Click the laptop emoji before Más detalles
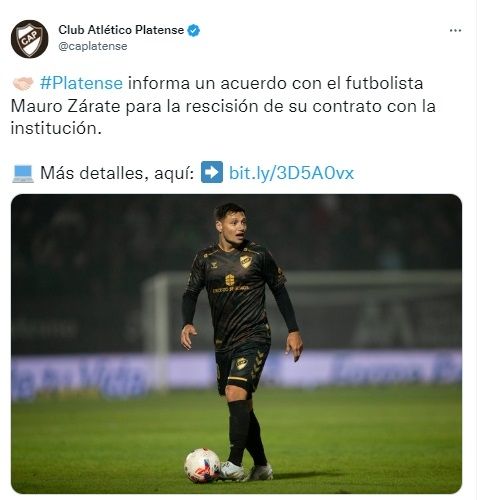The image size is (481, 500). (x=23, y=173)
